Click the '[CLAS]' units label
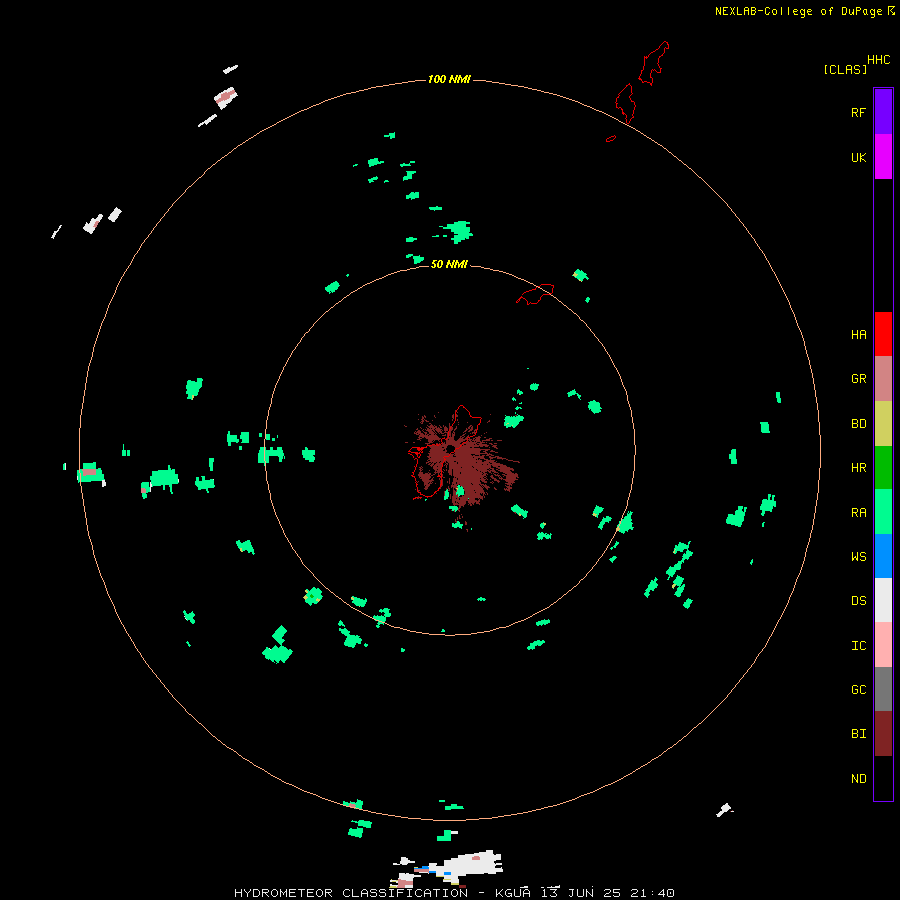Screen dimensions: 900x900 point(845,69)
